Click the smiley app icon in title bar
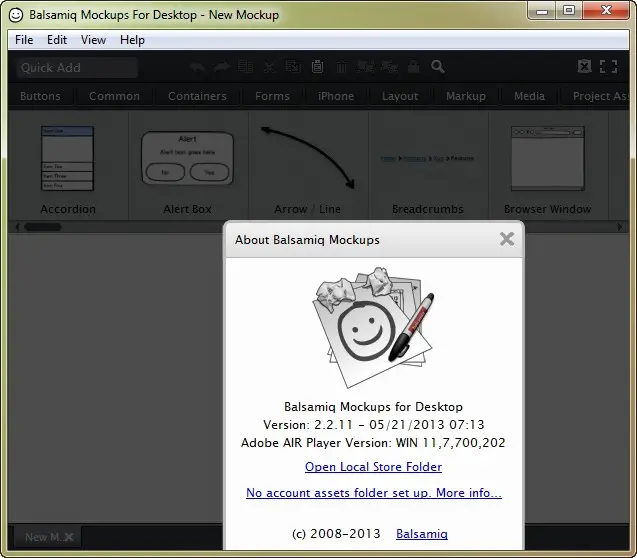Viewport: 637px width, 558px height. (x=16, y=15)
